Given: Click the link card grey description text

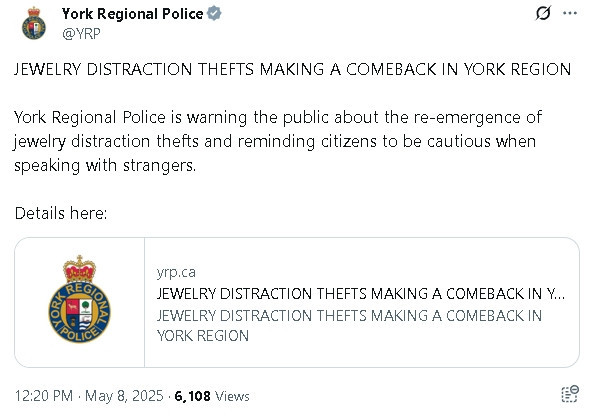Looking at the screenshot, I should click(349, 326).
